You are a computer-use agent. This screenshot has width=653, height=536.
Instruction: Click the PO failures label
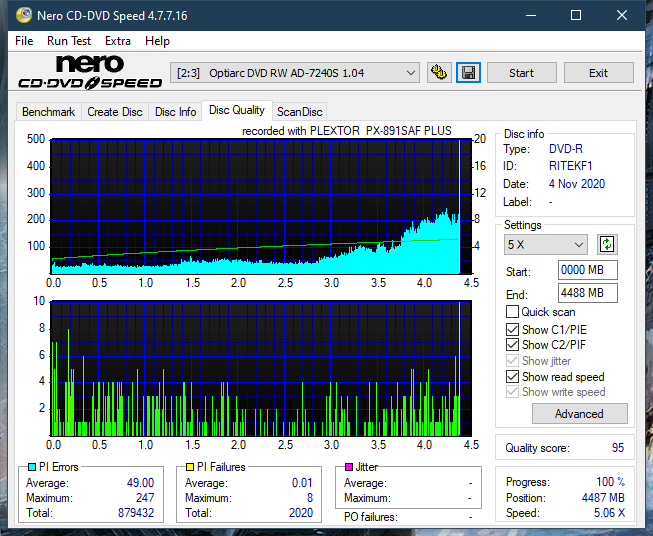370,517
